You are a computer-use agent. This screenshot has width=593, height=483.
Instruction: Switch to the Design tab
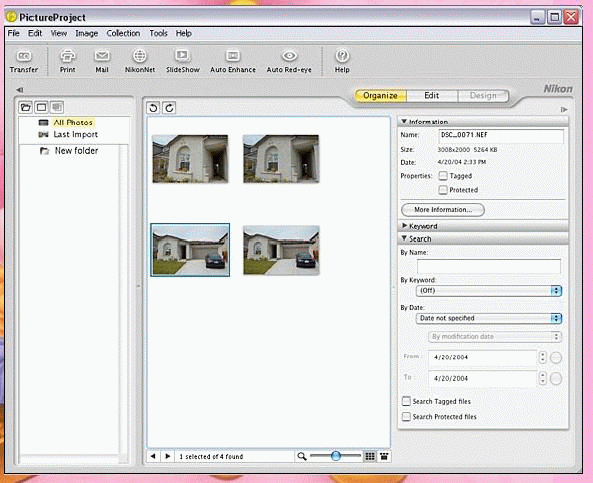[483, 96]
